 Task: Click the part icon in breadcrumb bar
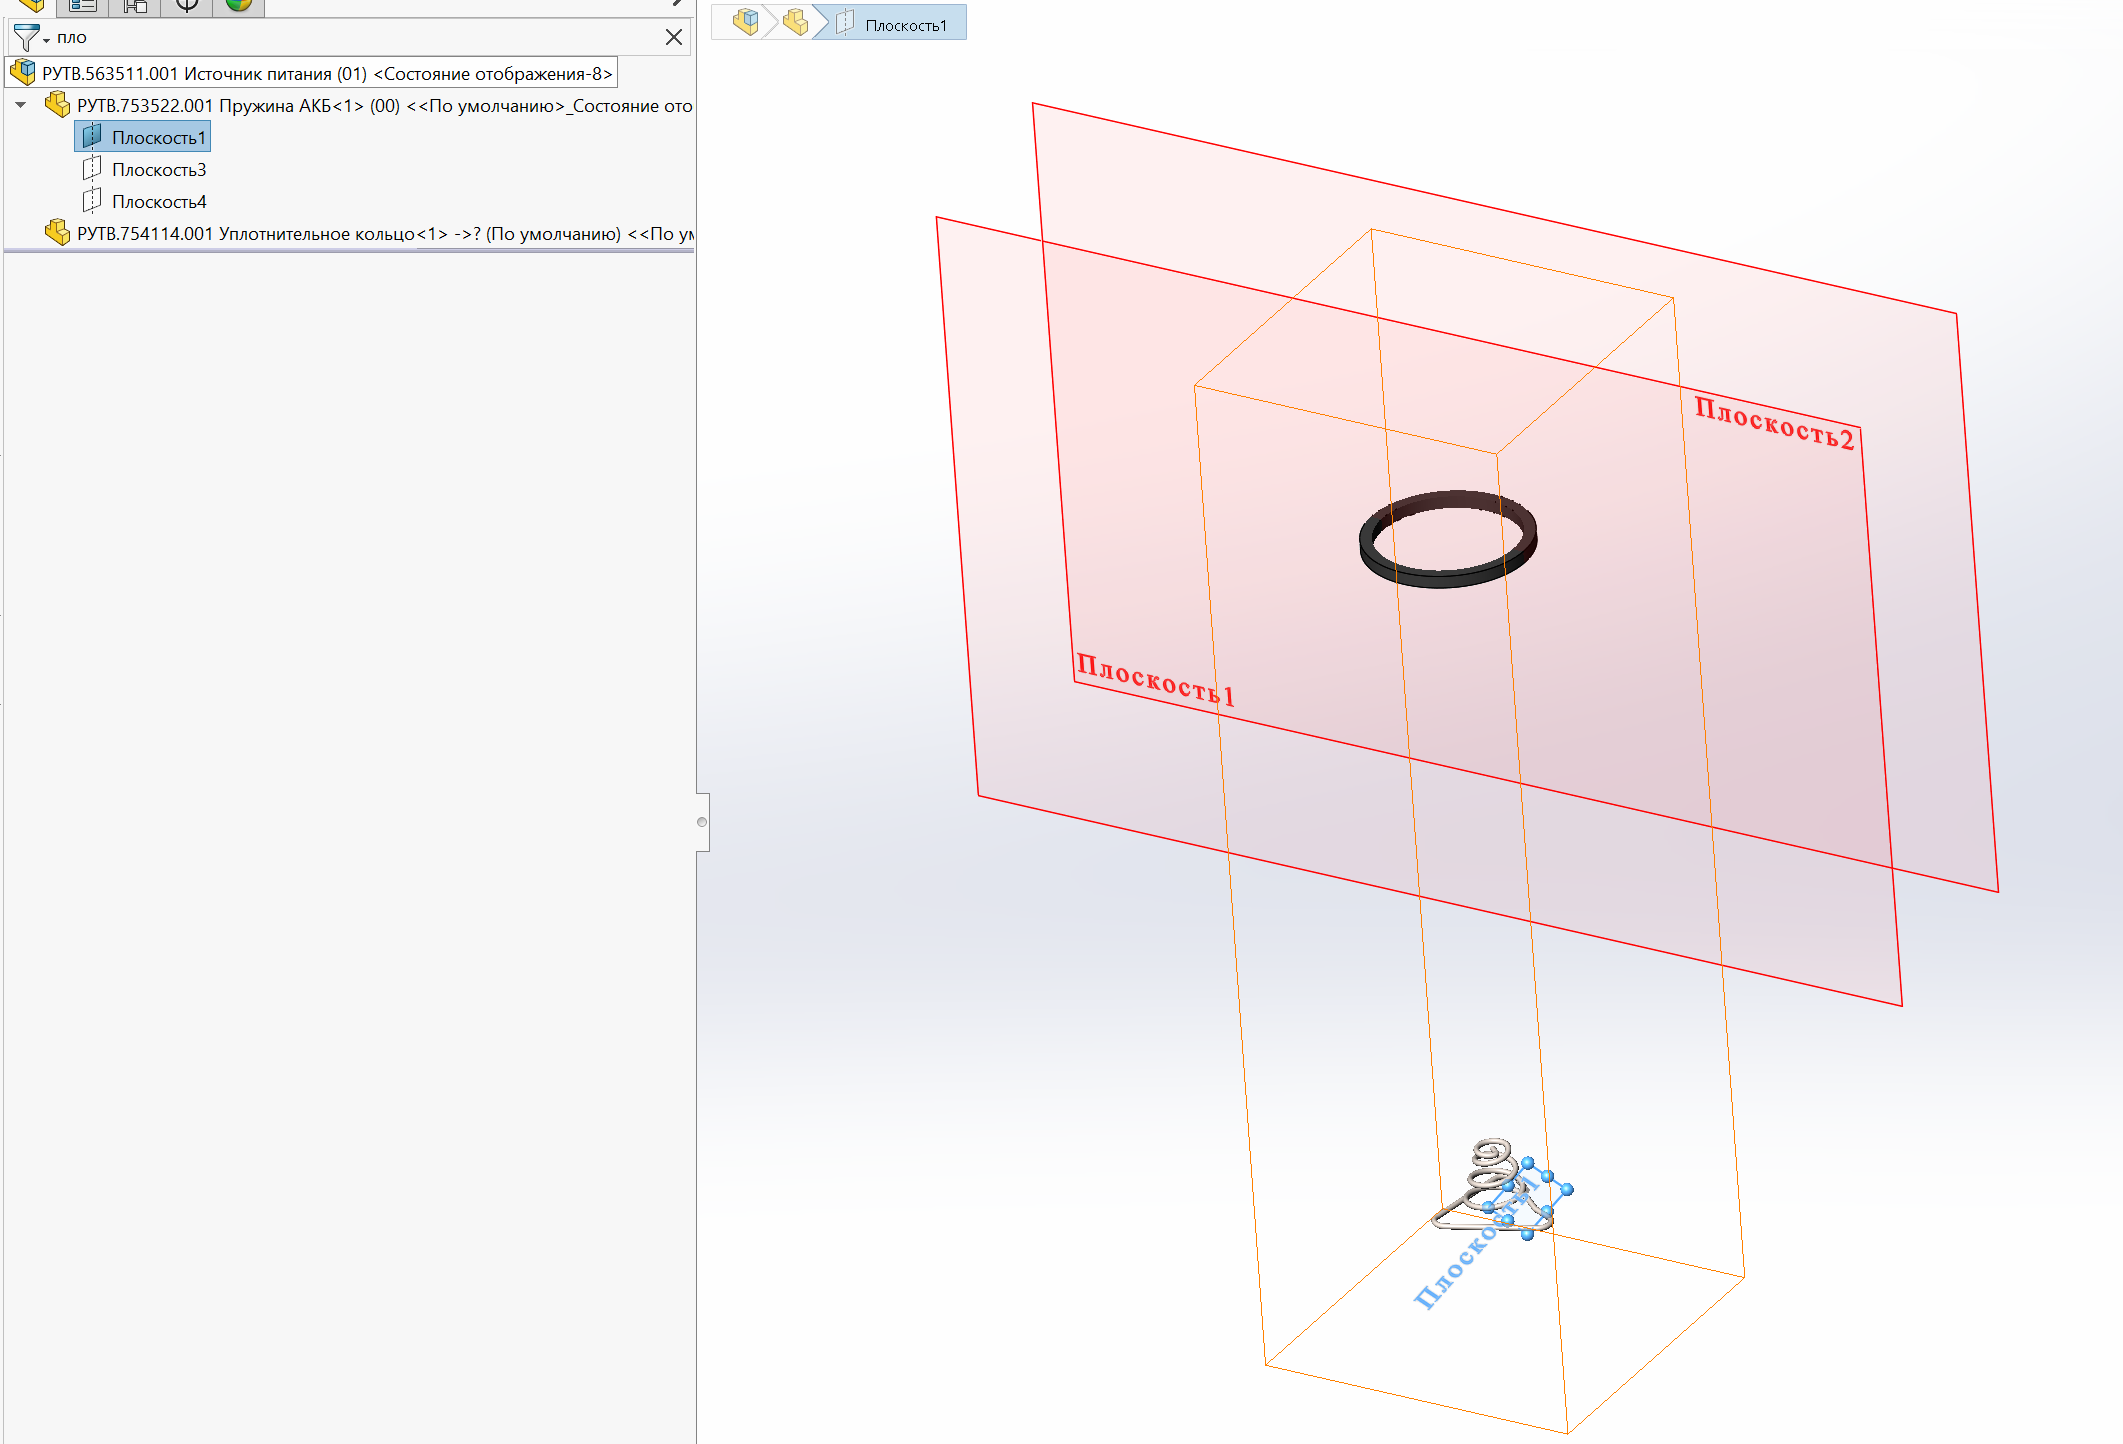pyautogui.click(x=796, y=22)
